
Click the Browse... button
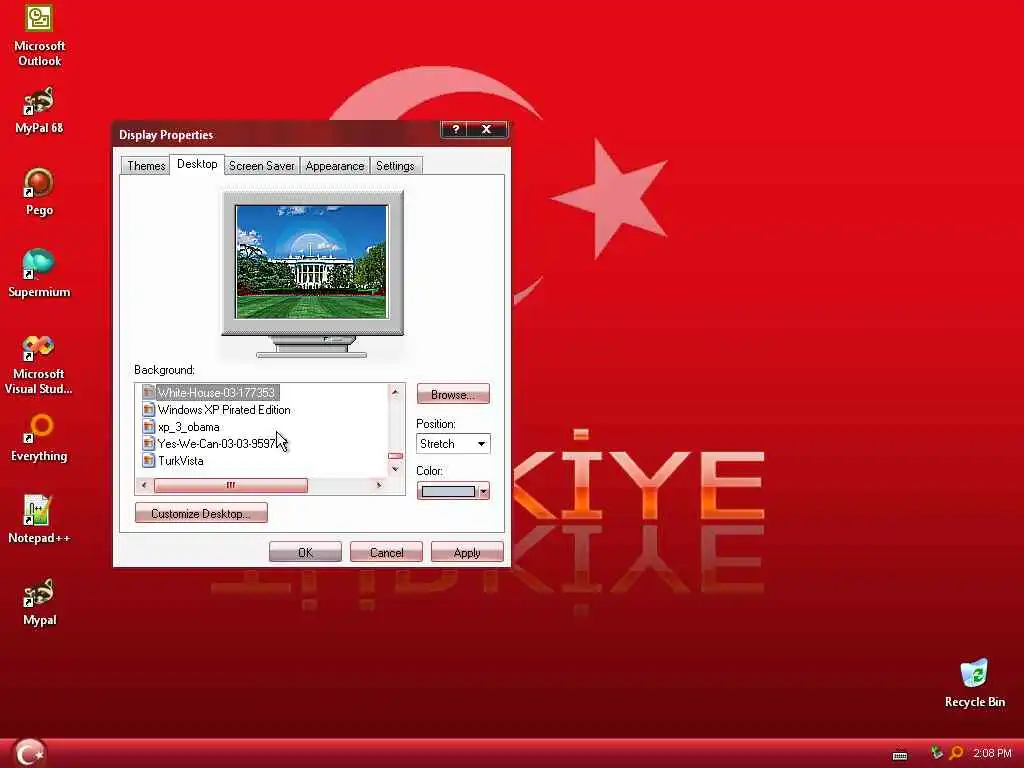click(453, 394)
